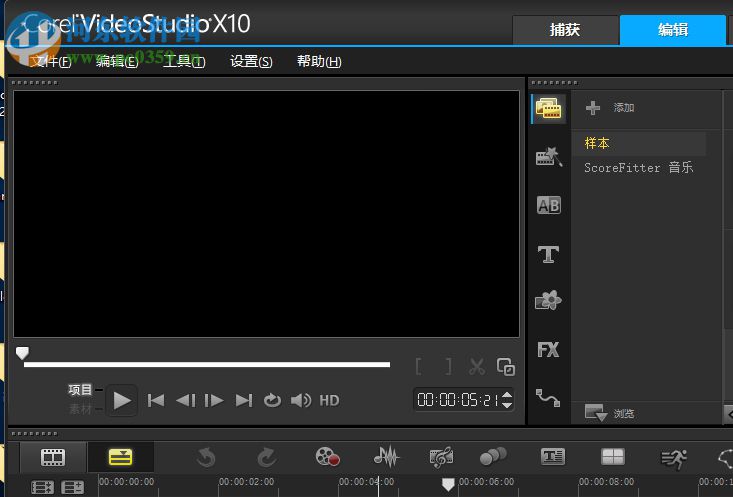Toggle HD preview mode
733x497 pixels.
coord(329,401)
